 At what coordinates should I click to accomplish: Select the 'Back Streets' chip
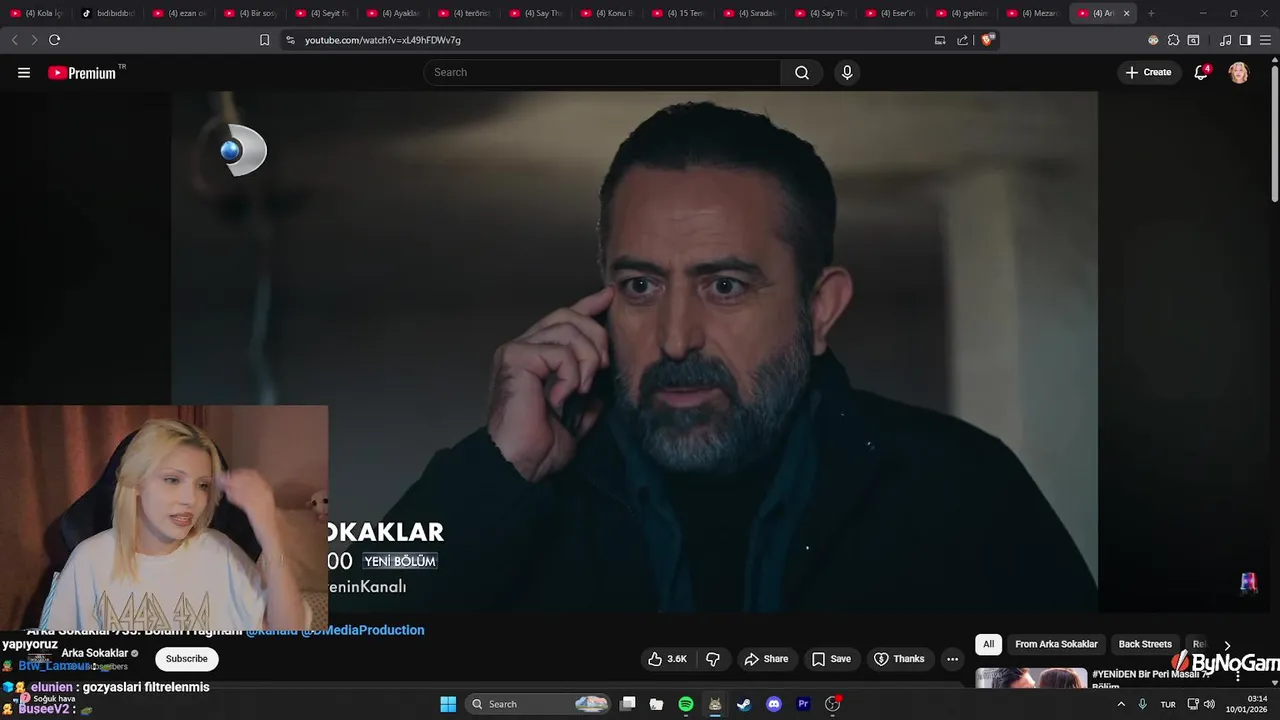(x=1145, y=644)
